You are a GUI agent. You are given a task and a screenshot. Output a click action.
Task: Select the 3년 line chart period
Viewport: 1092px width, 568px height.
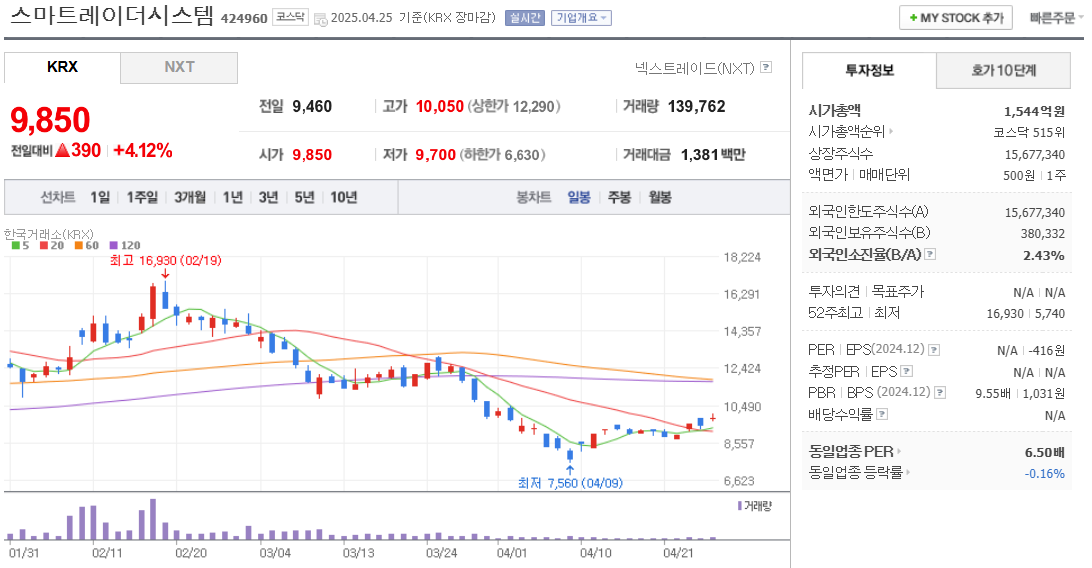pos(269,198)
